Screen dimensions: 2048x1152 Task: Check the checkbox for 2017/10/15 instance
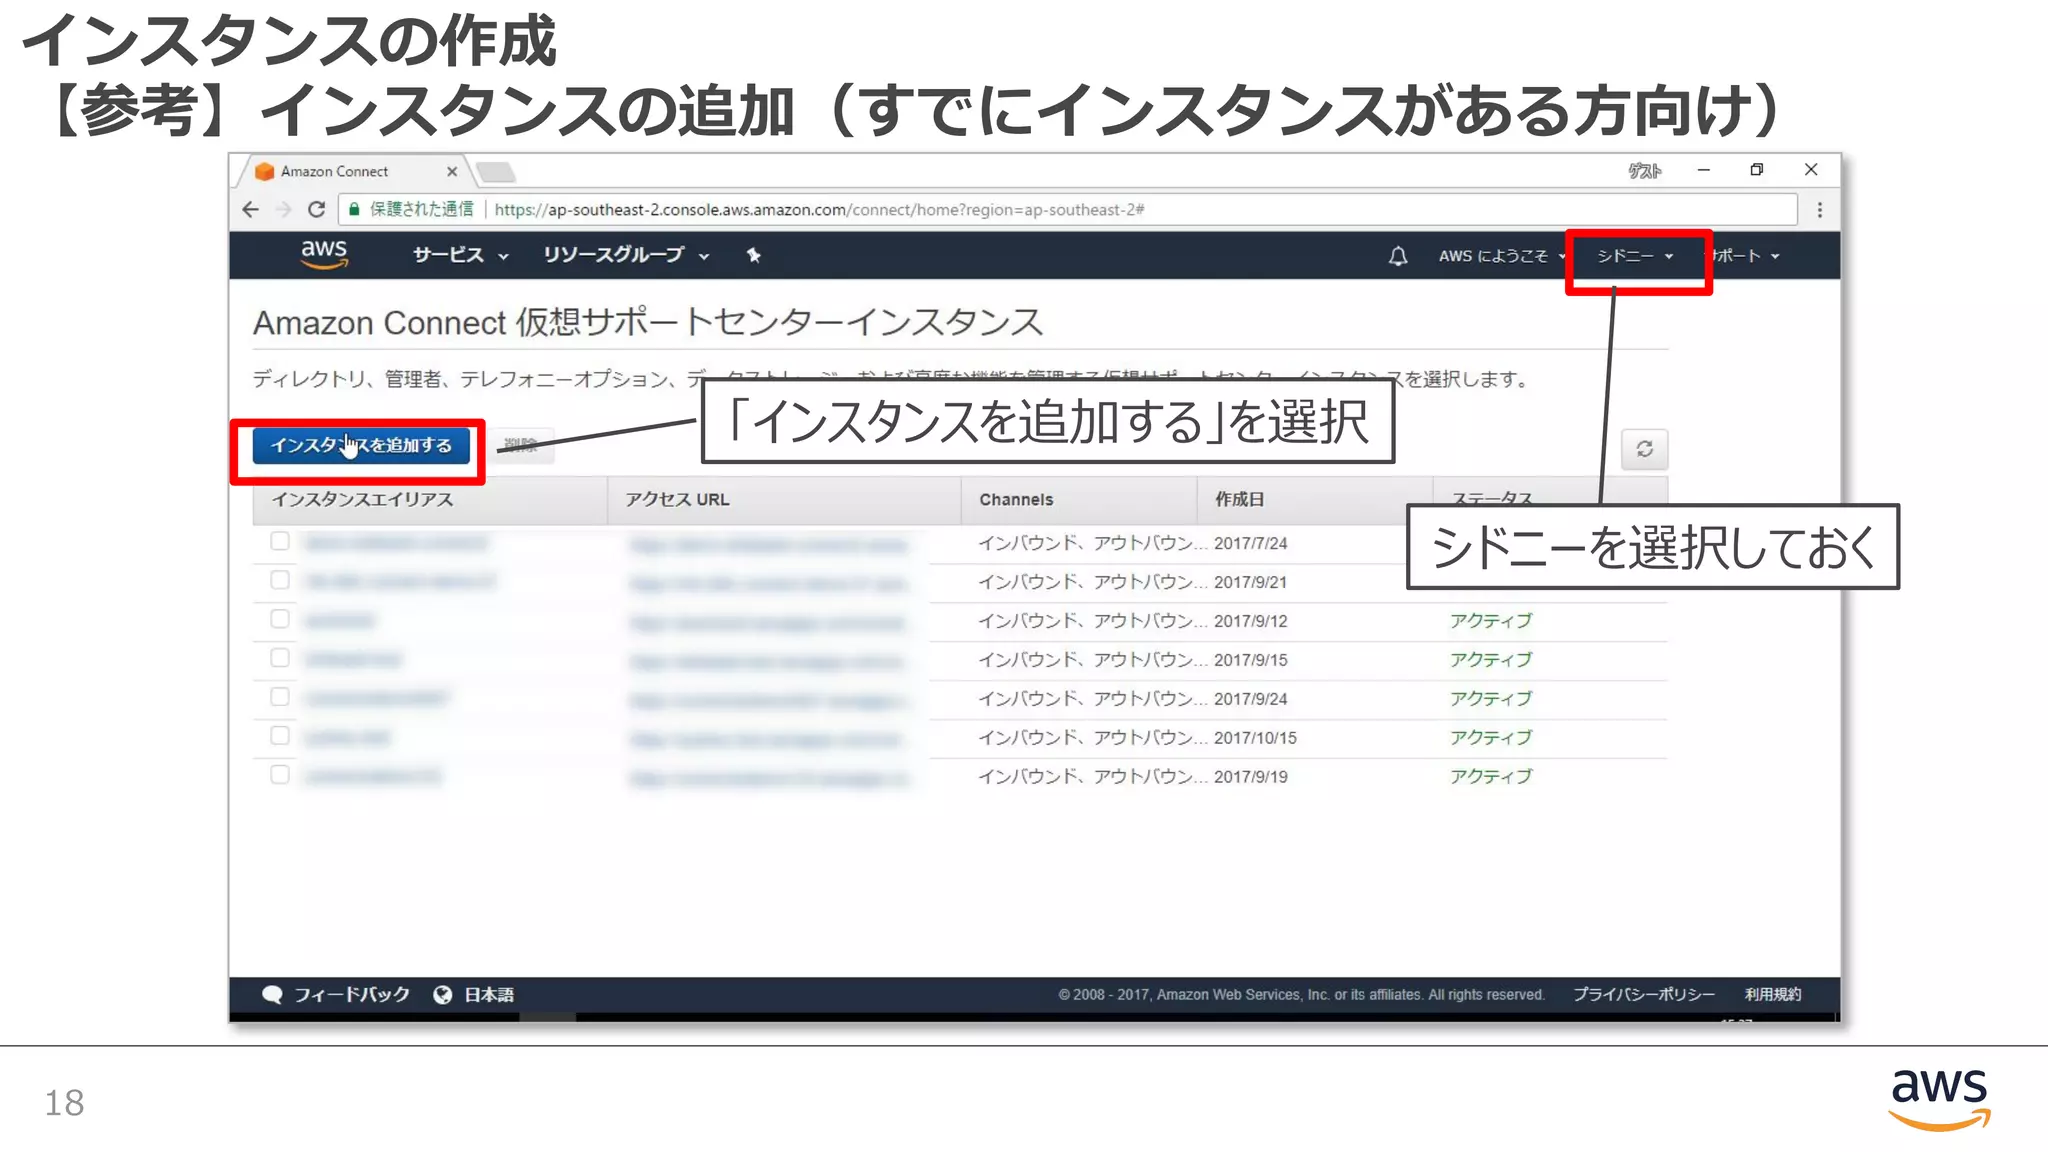[x=280, y=736]
